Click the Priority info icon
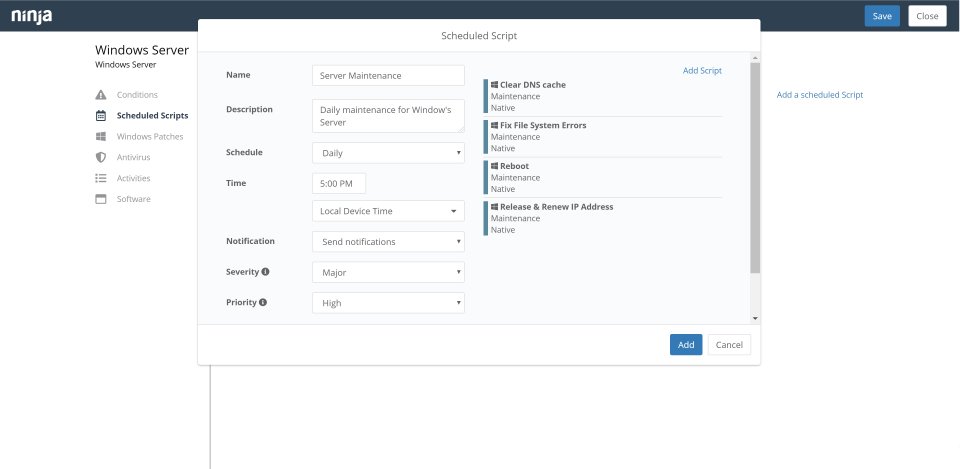The height and width of the screenshot is (469, 960). pos(263,302)
